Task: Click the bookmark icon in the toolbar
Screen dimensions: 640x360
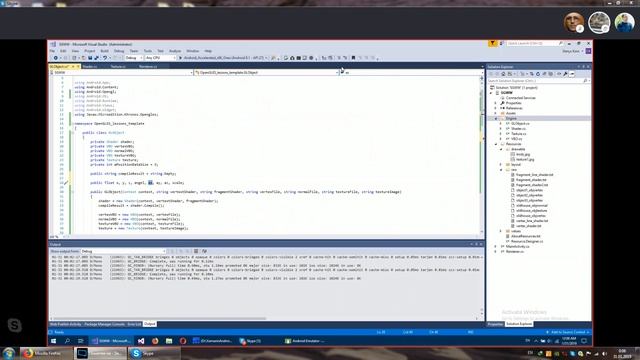Action: coord(353,58)
